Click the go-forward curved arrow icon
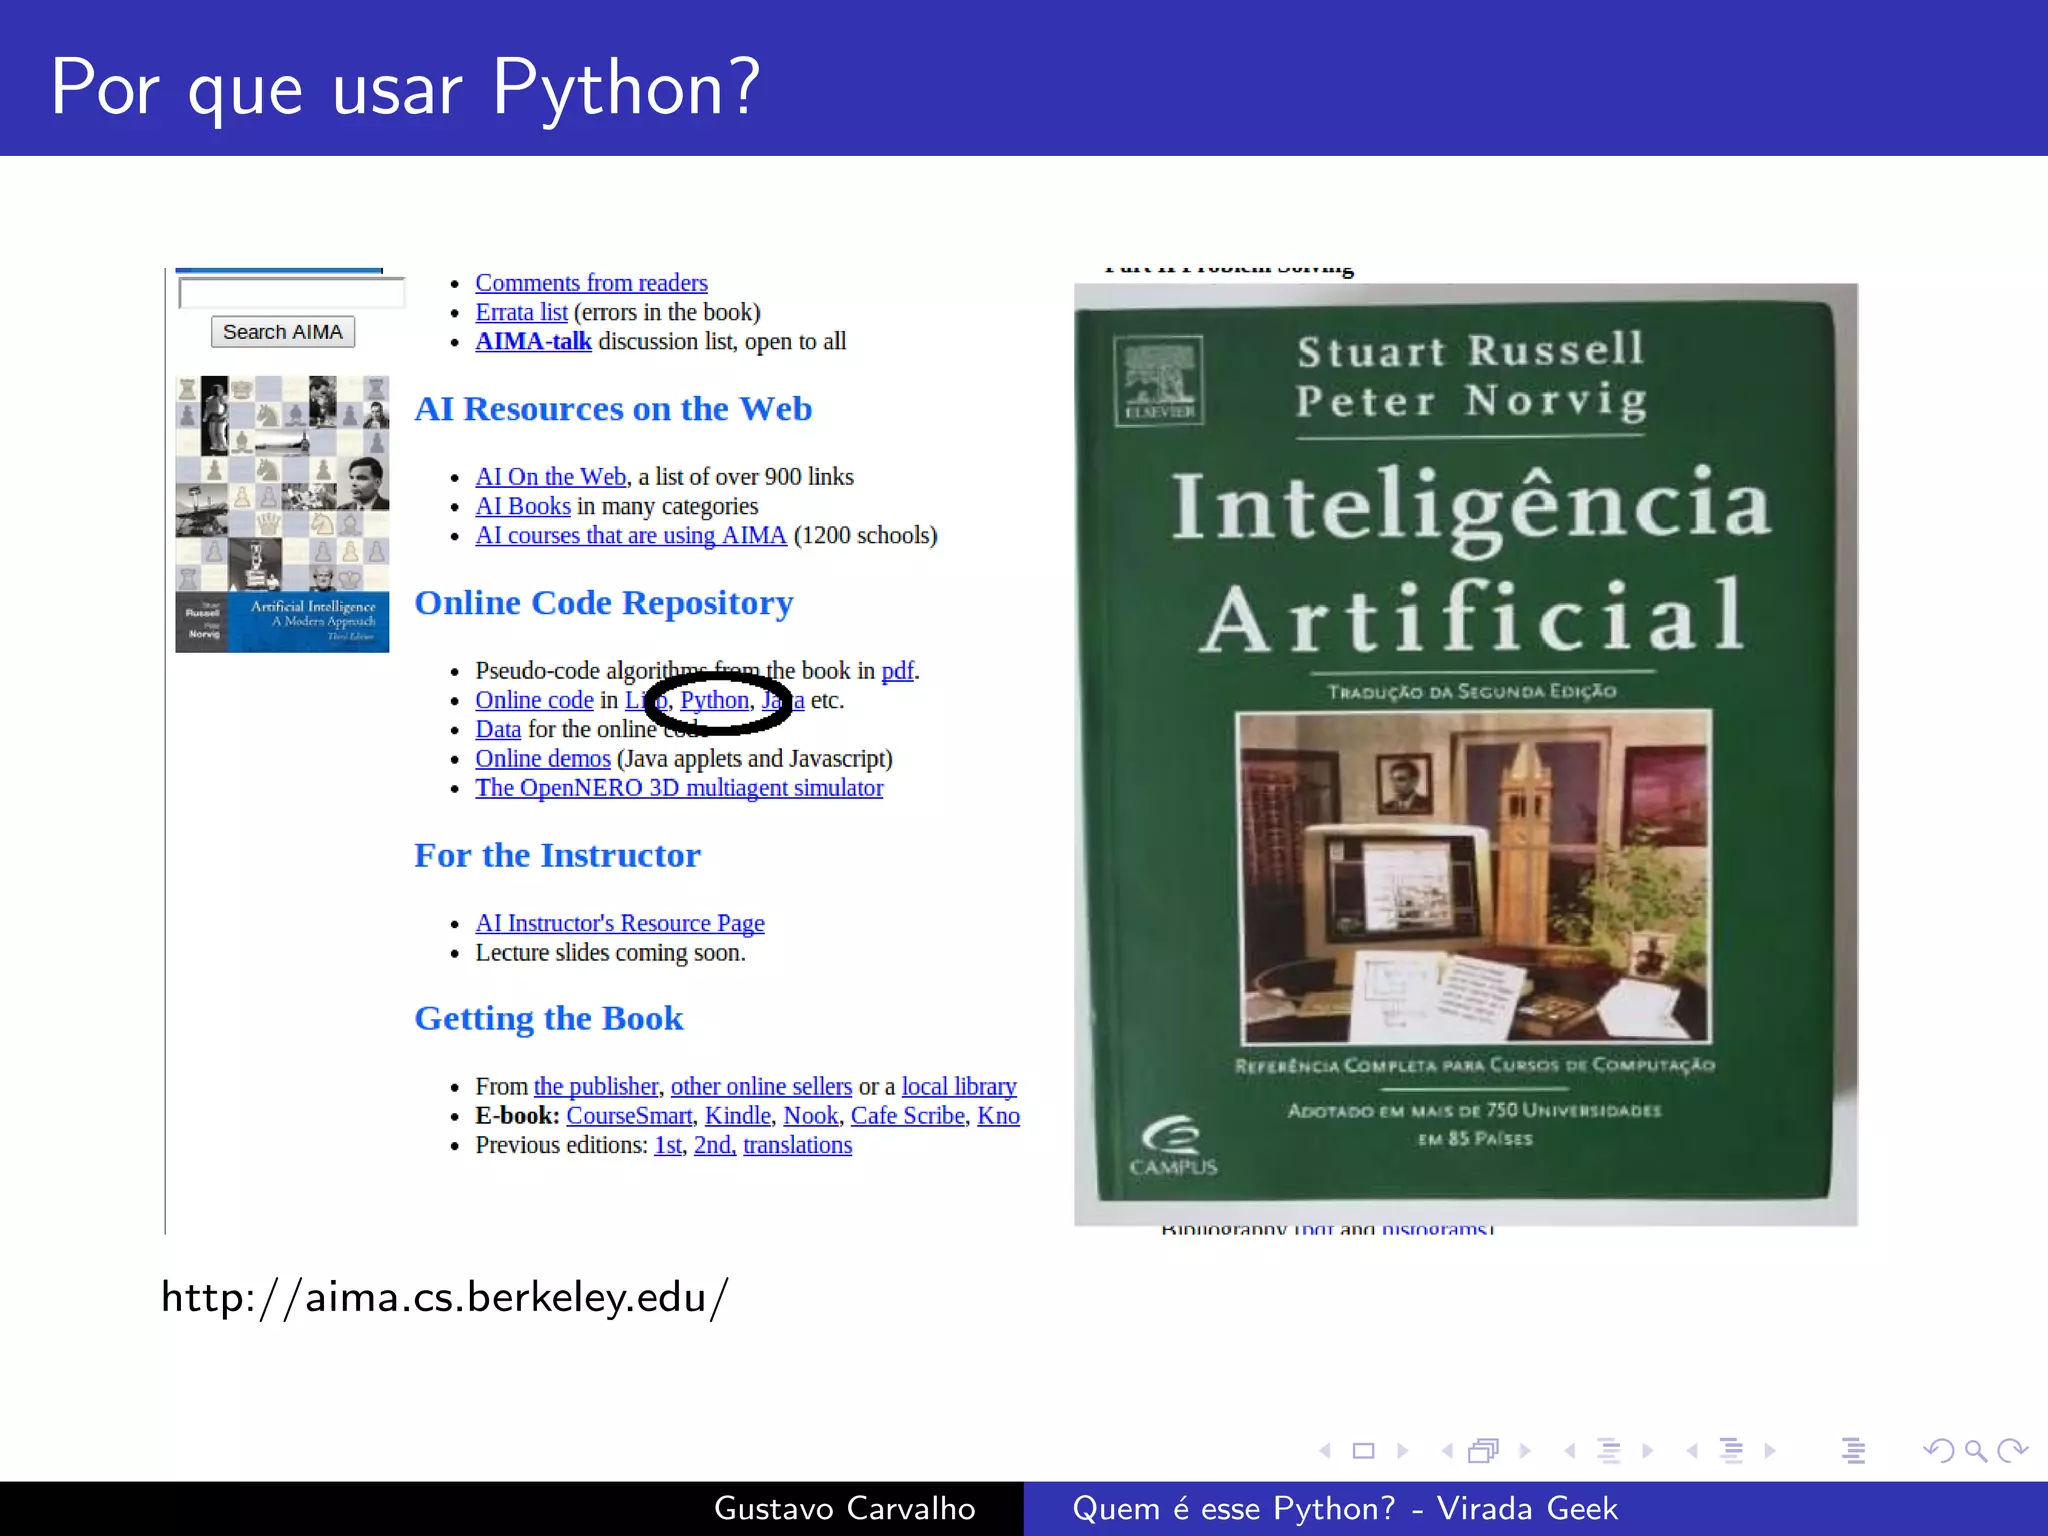Viewport: 2048px width, 1536px height. click(2012, 1450)
